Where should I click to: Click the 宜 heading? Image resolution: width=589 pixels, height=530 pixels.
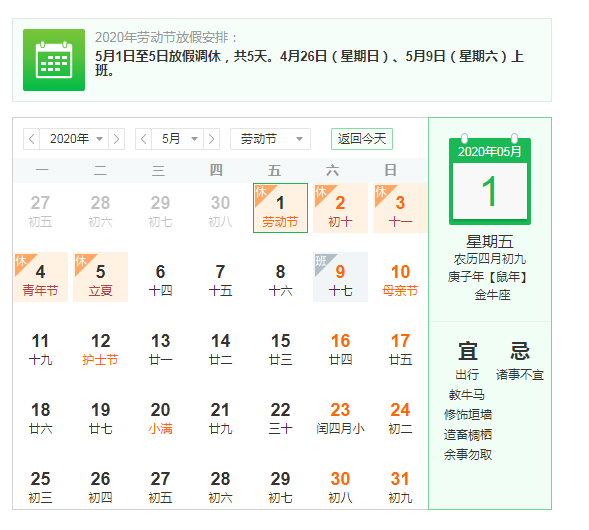point(468,351)
